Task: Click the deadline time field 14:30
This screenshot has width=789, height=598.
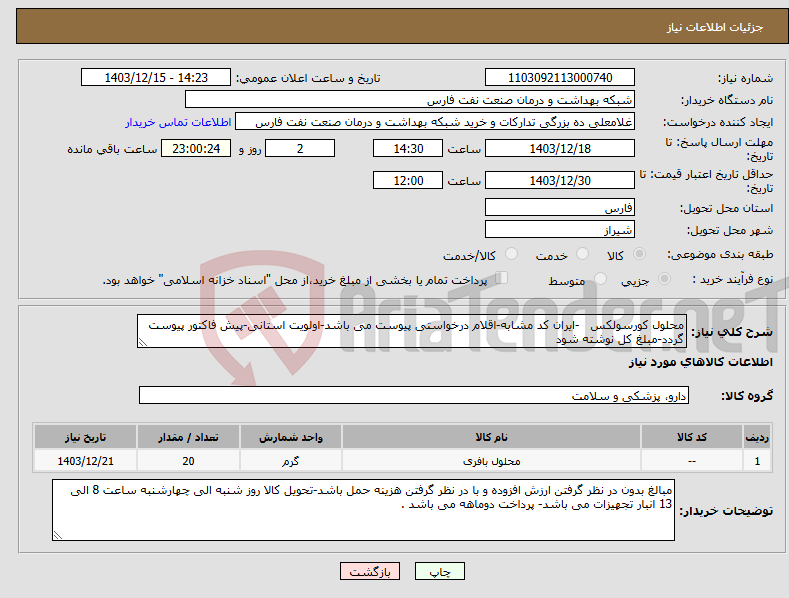Action: 408,148
